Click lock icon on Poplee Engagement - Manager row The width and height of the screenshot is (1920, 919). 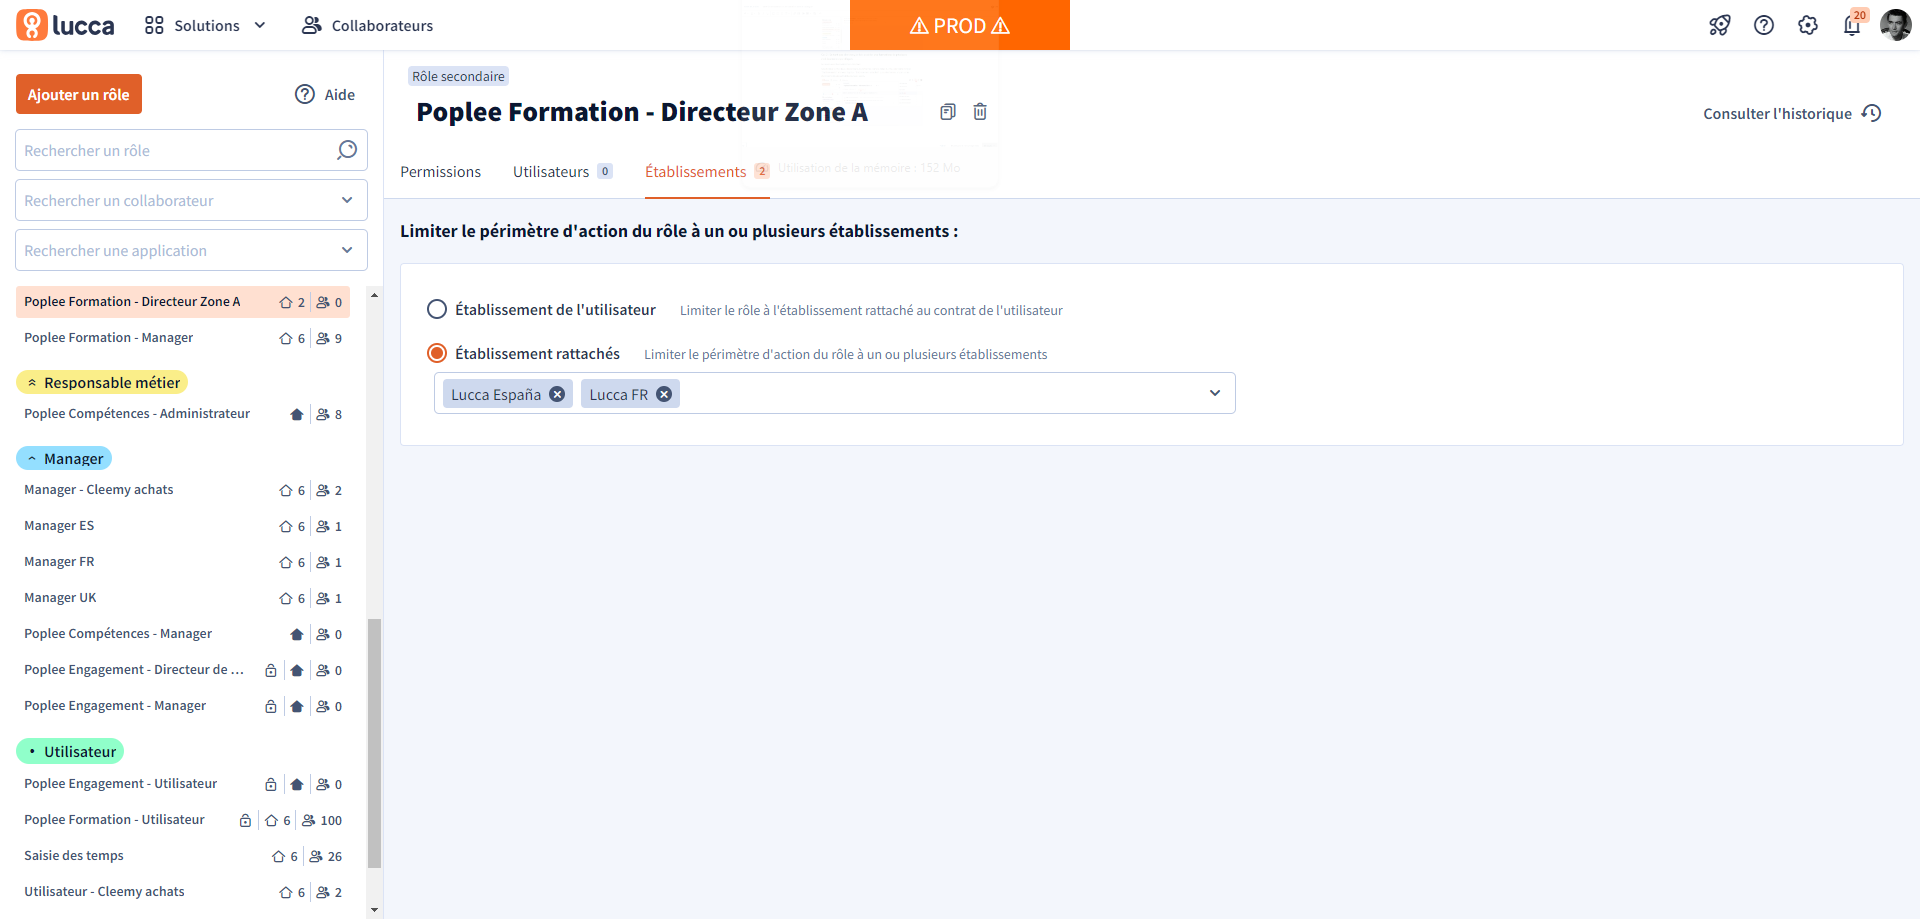[271, 706]
